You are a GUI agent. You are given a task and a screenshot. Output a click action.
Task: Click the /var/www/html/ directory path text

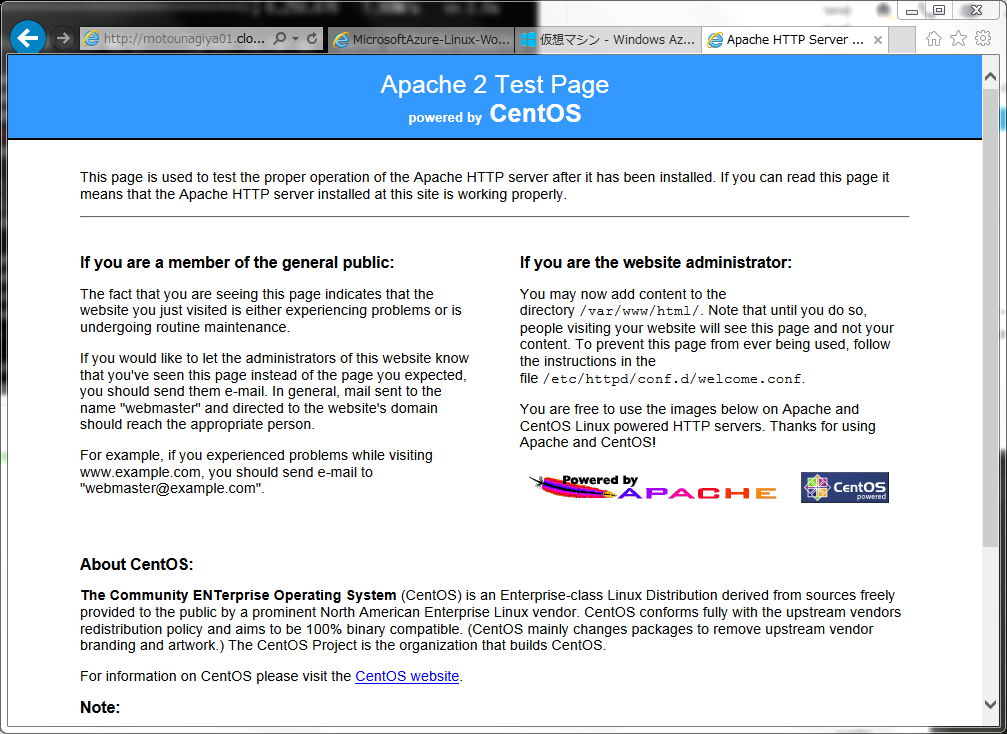641,311
